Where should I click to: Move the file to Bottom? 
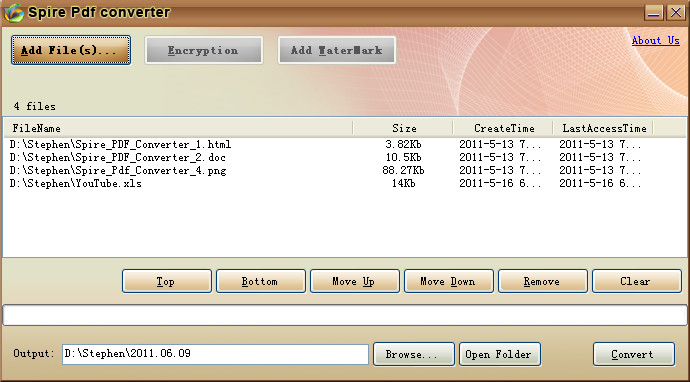click(x=261, y=281)
